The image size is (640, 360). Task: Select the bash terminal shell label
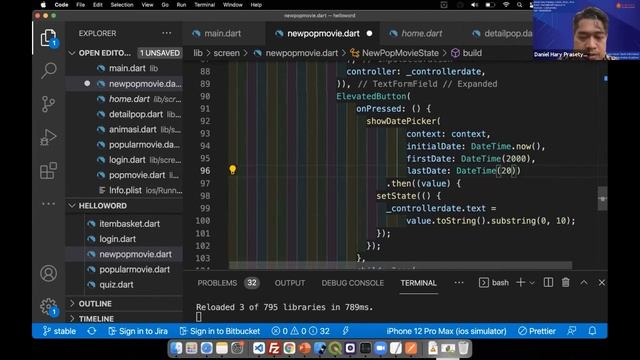coord(494,282)
